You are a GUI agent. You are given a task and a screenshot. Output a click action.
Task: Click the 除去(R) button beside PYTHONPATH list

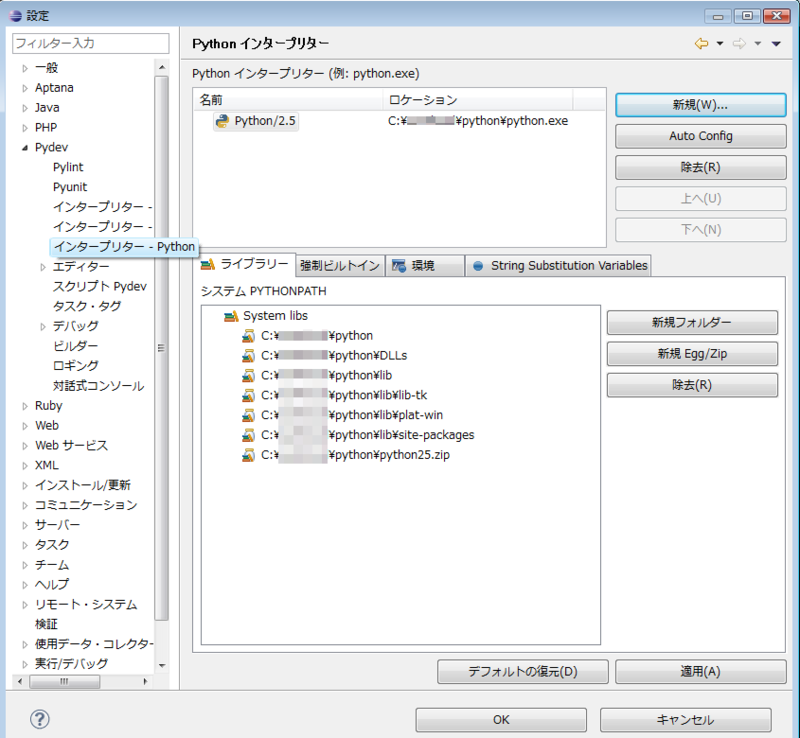point(692,385)
